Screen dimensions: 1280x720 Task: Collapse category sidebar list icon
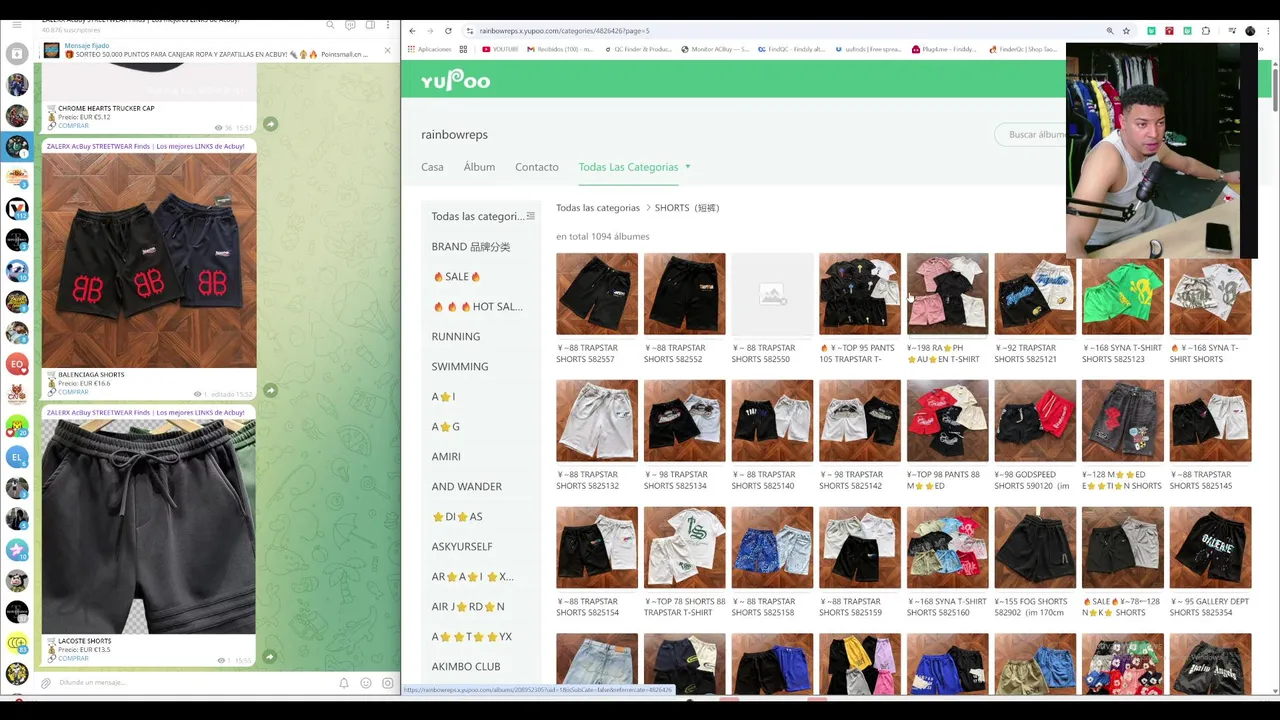pyautogui.click(x=531, y=216)
